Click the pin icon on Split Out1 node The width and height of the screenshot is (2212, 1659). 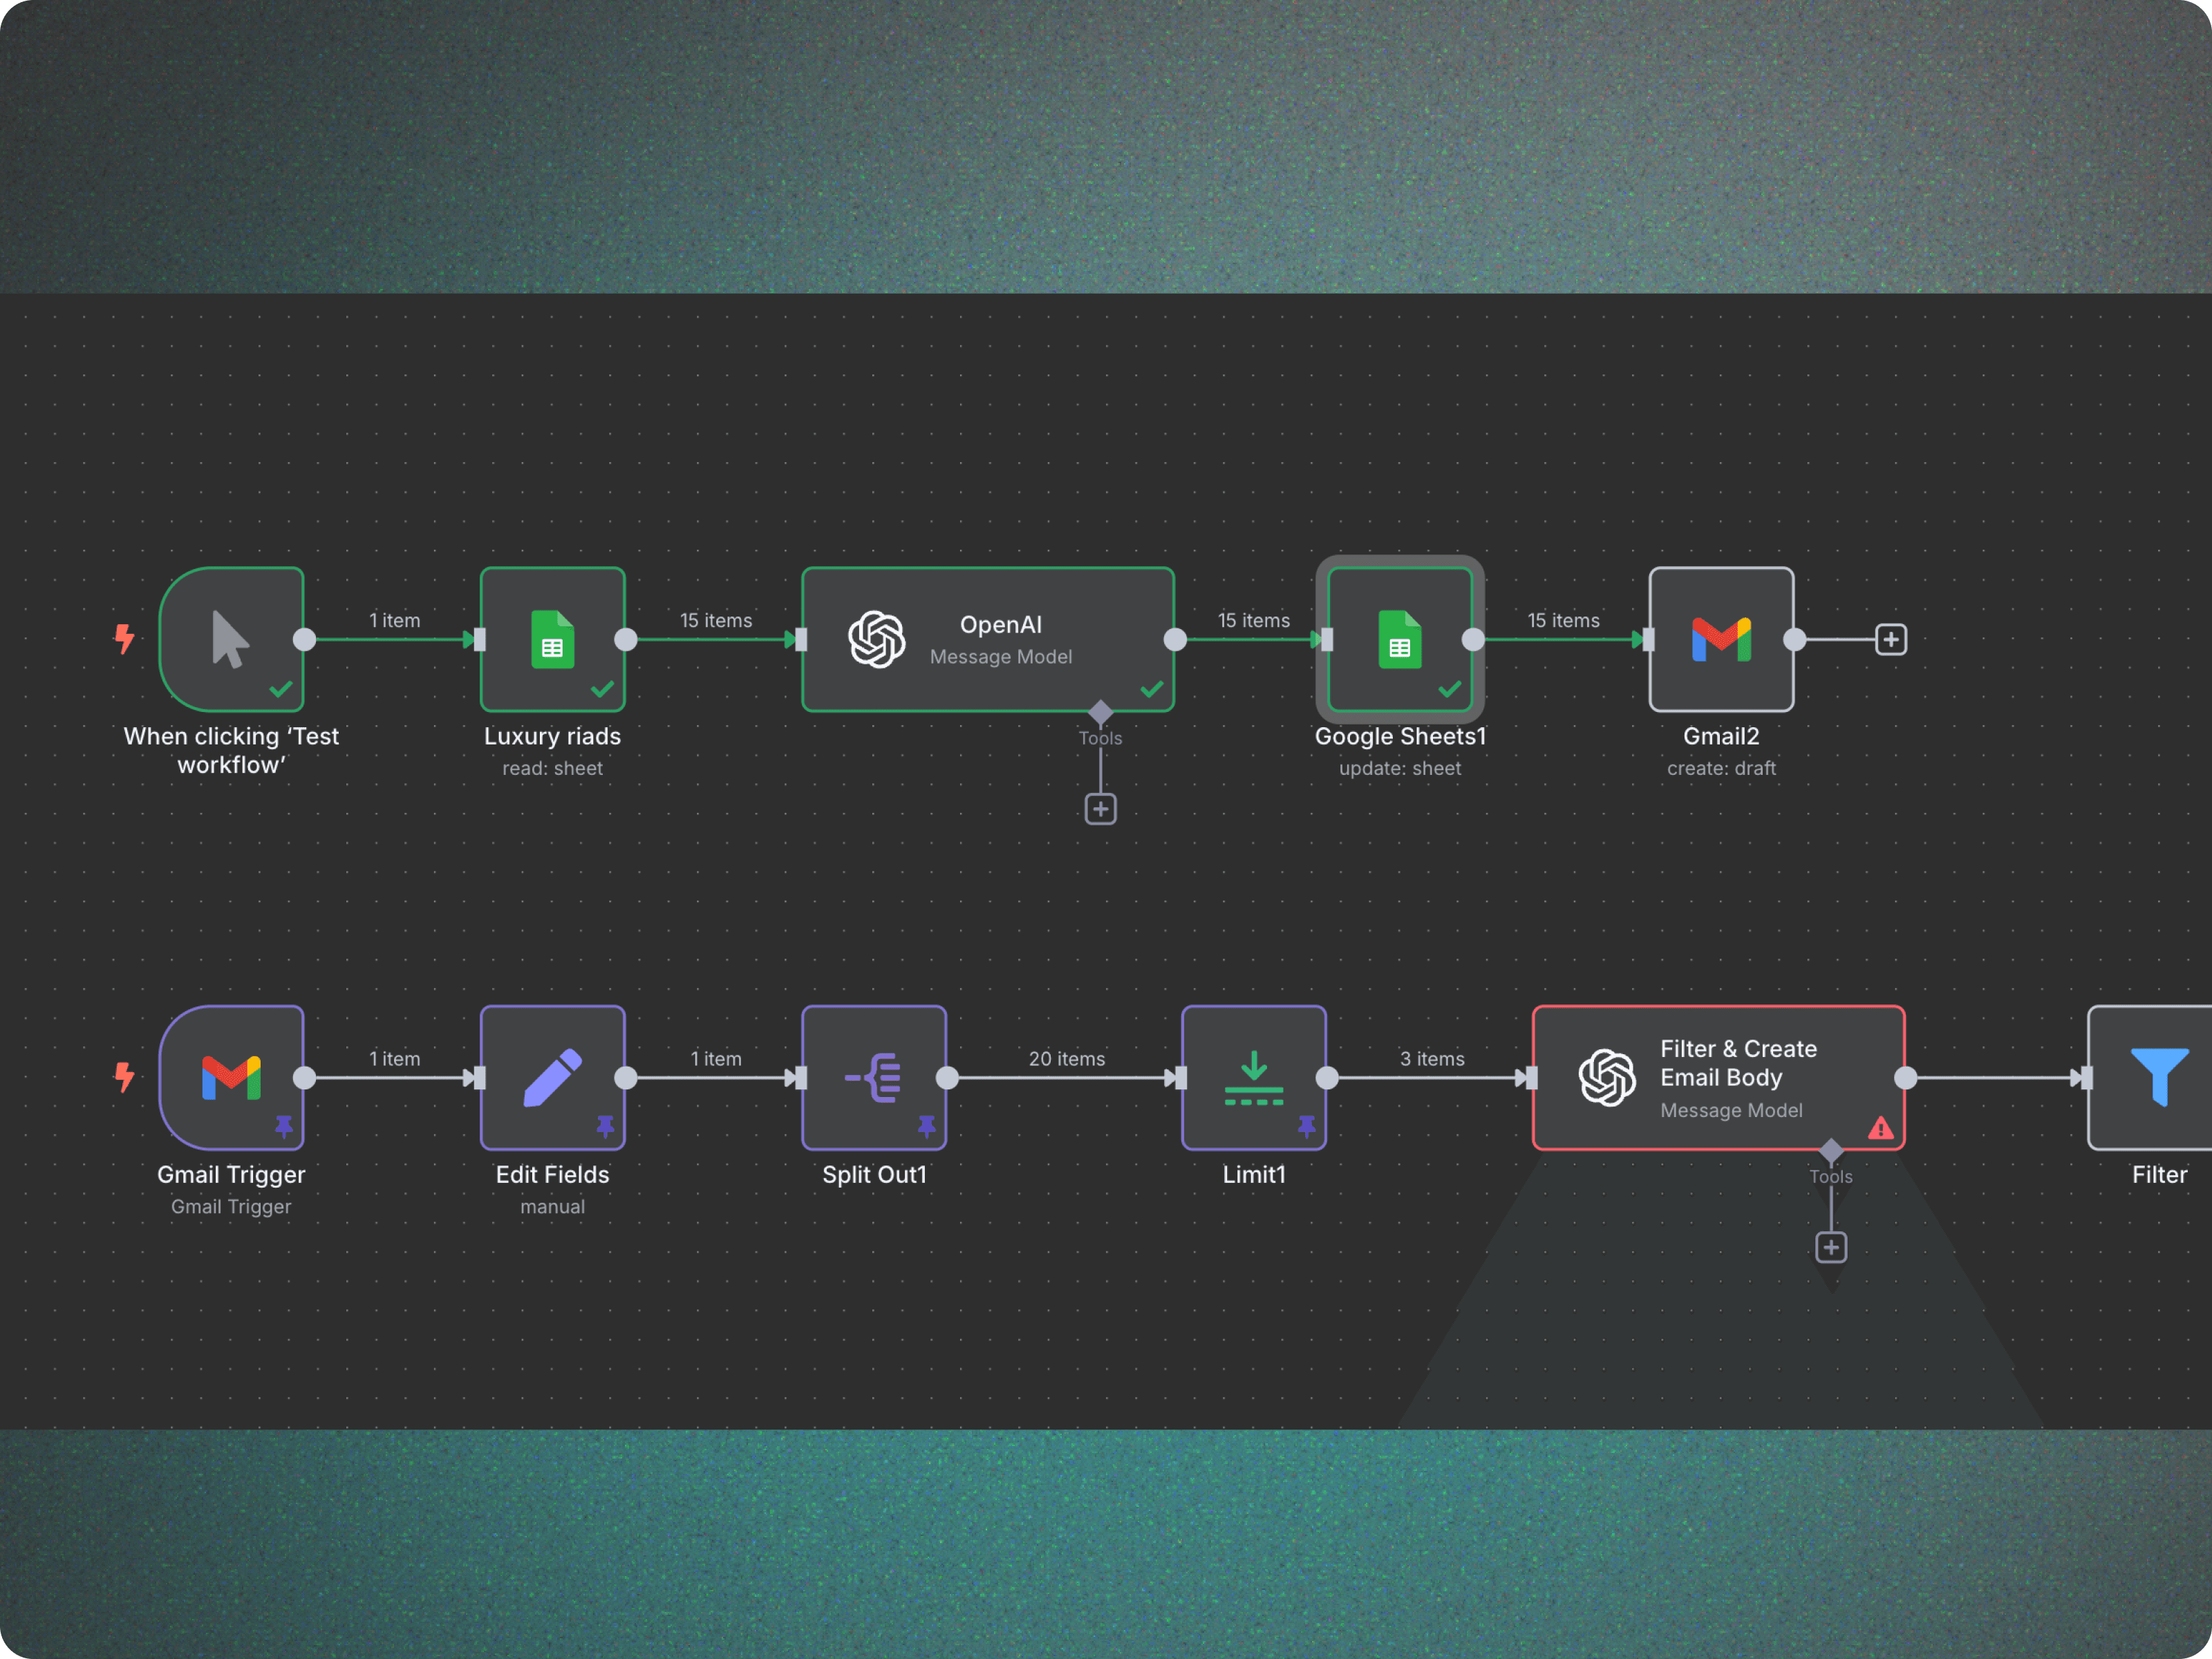(927, 1127)
